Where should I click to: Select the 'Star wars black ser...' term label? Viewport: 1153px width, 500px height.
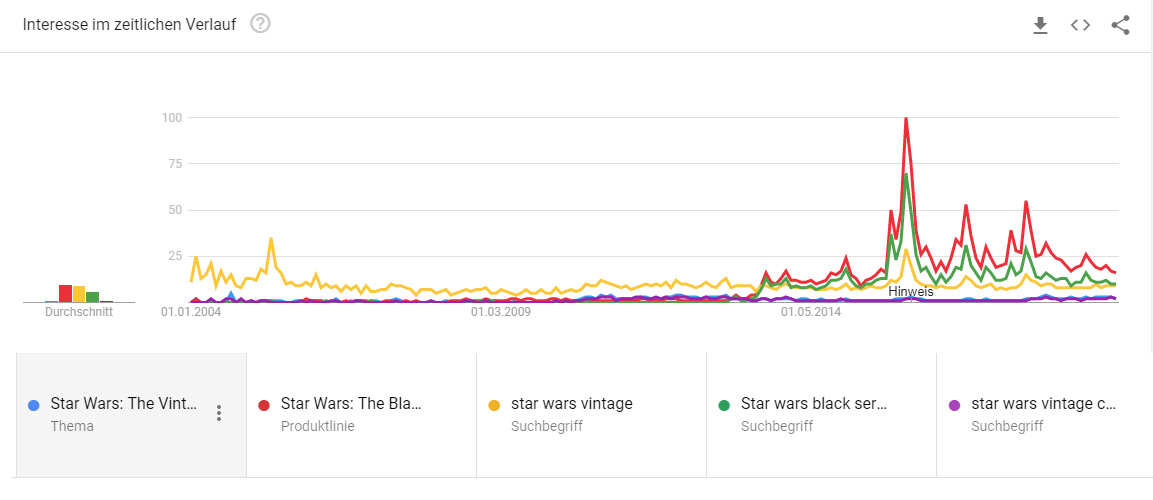pyautogui.click(x=815, y=404)
